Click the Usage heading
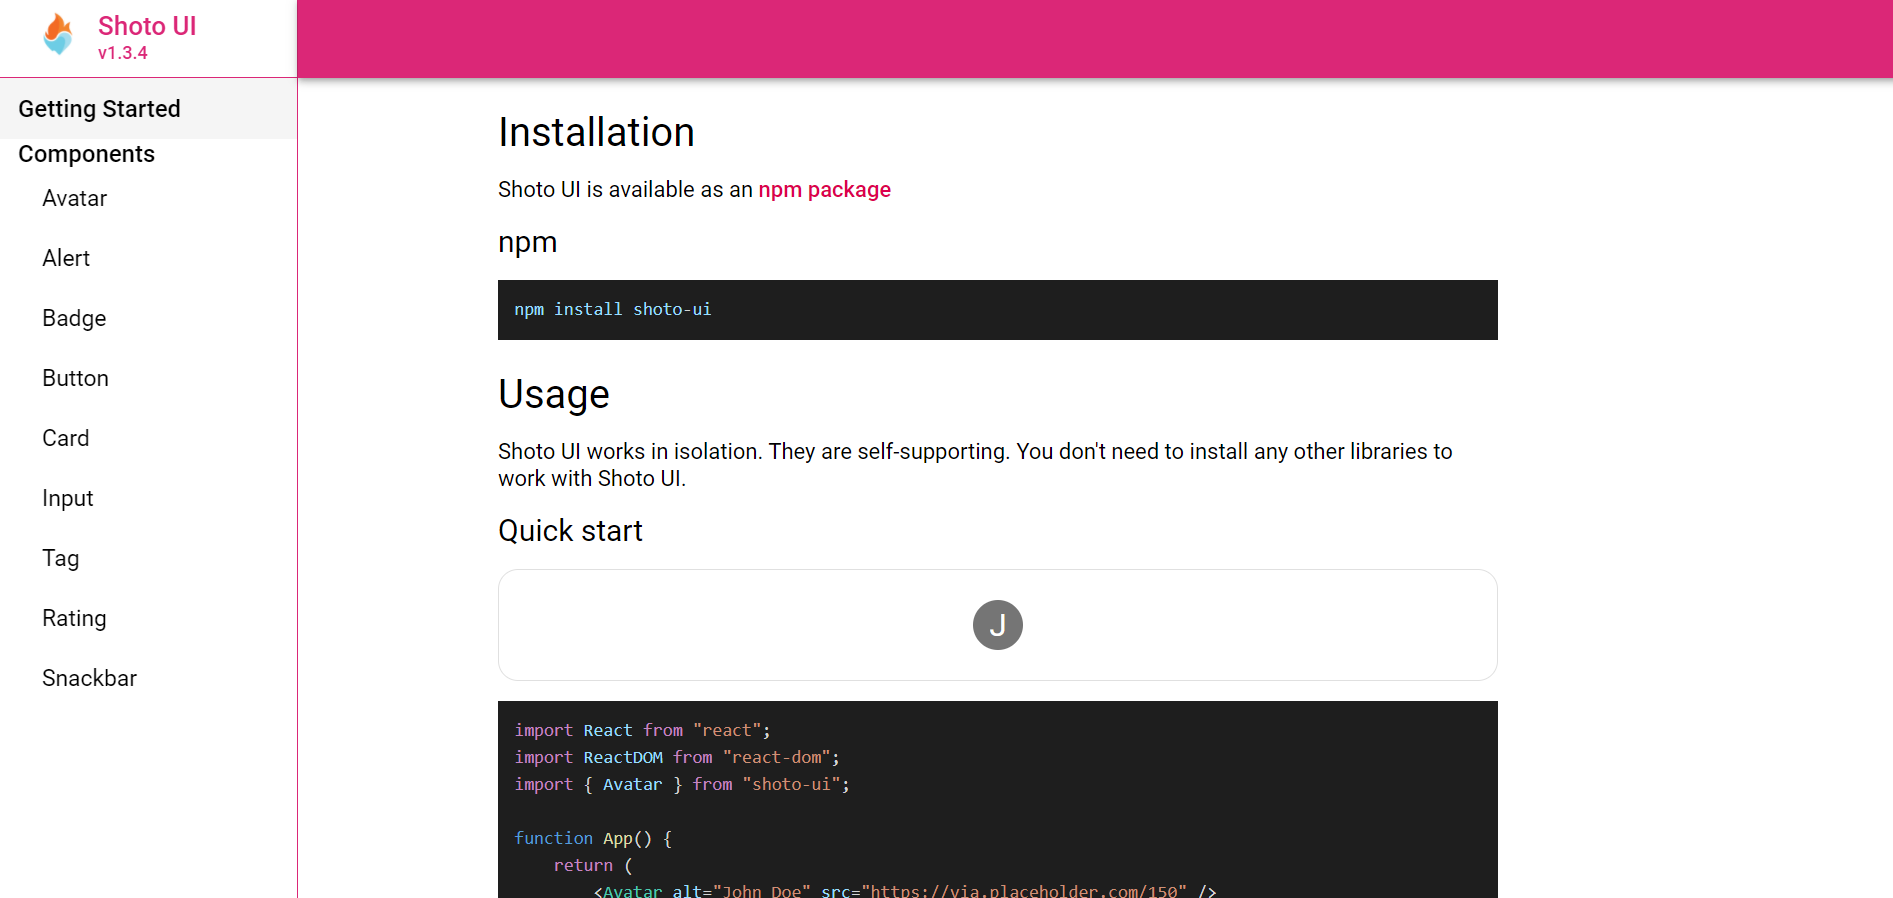The image size is (1893, 898). (x=554, y=394)
